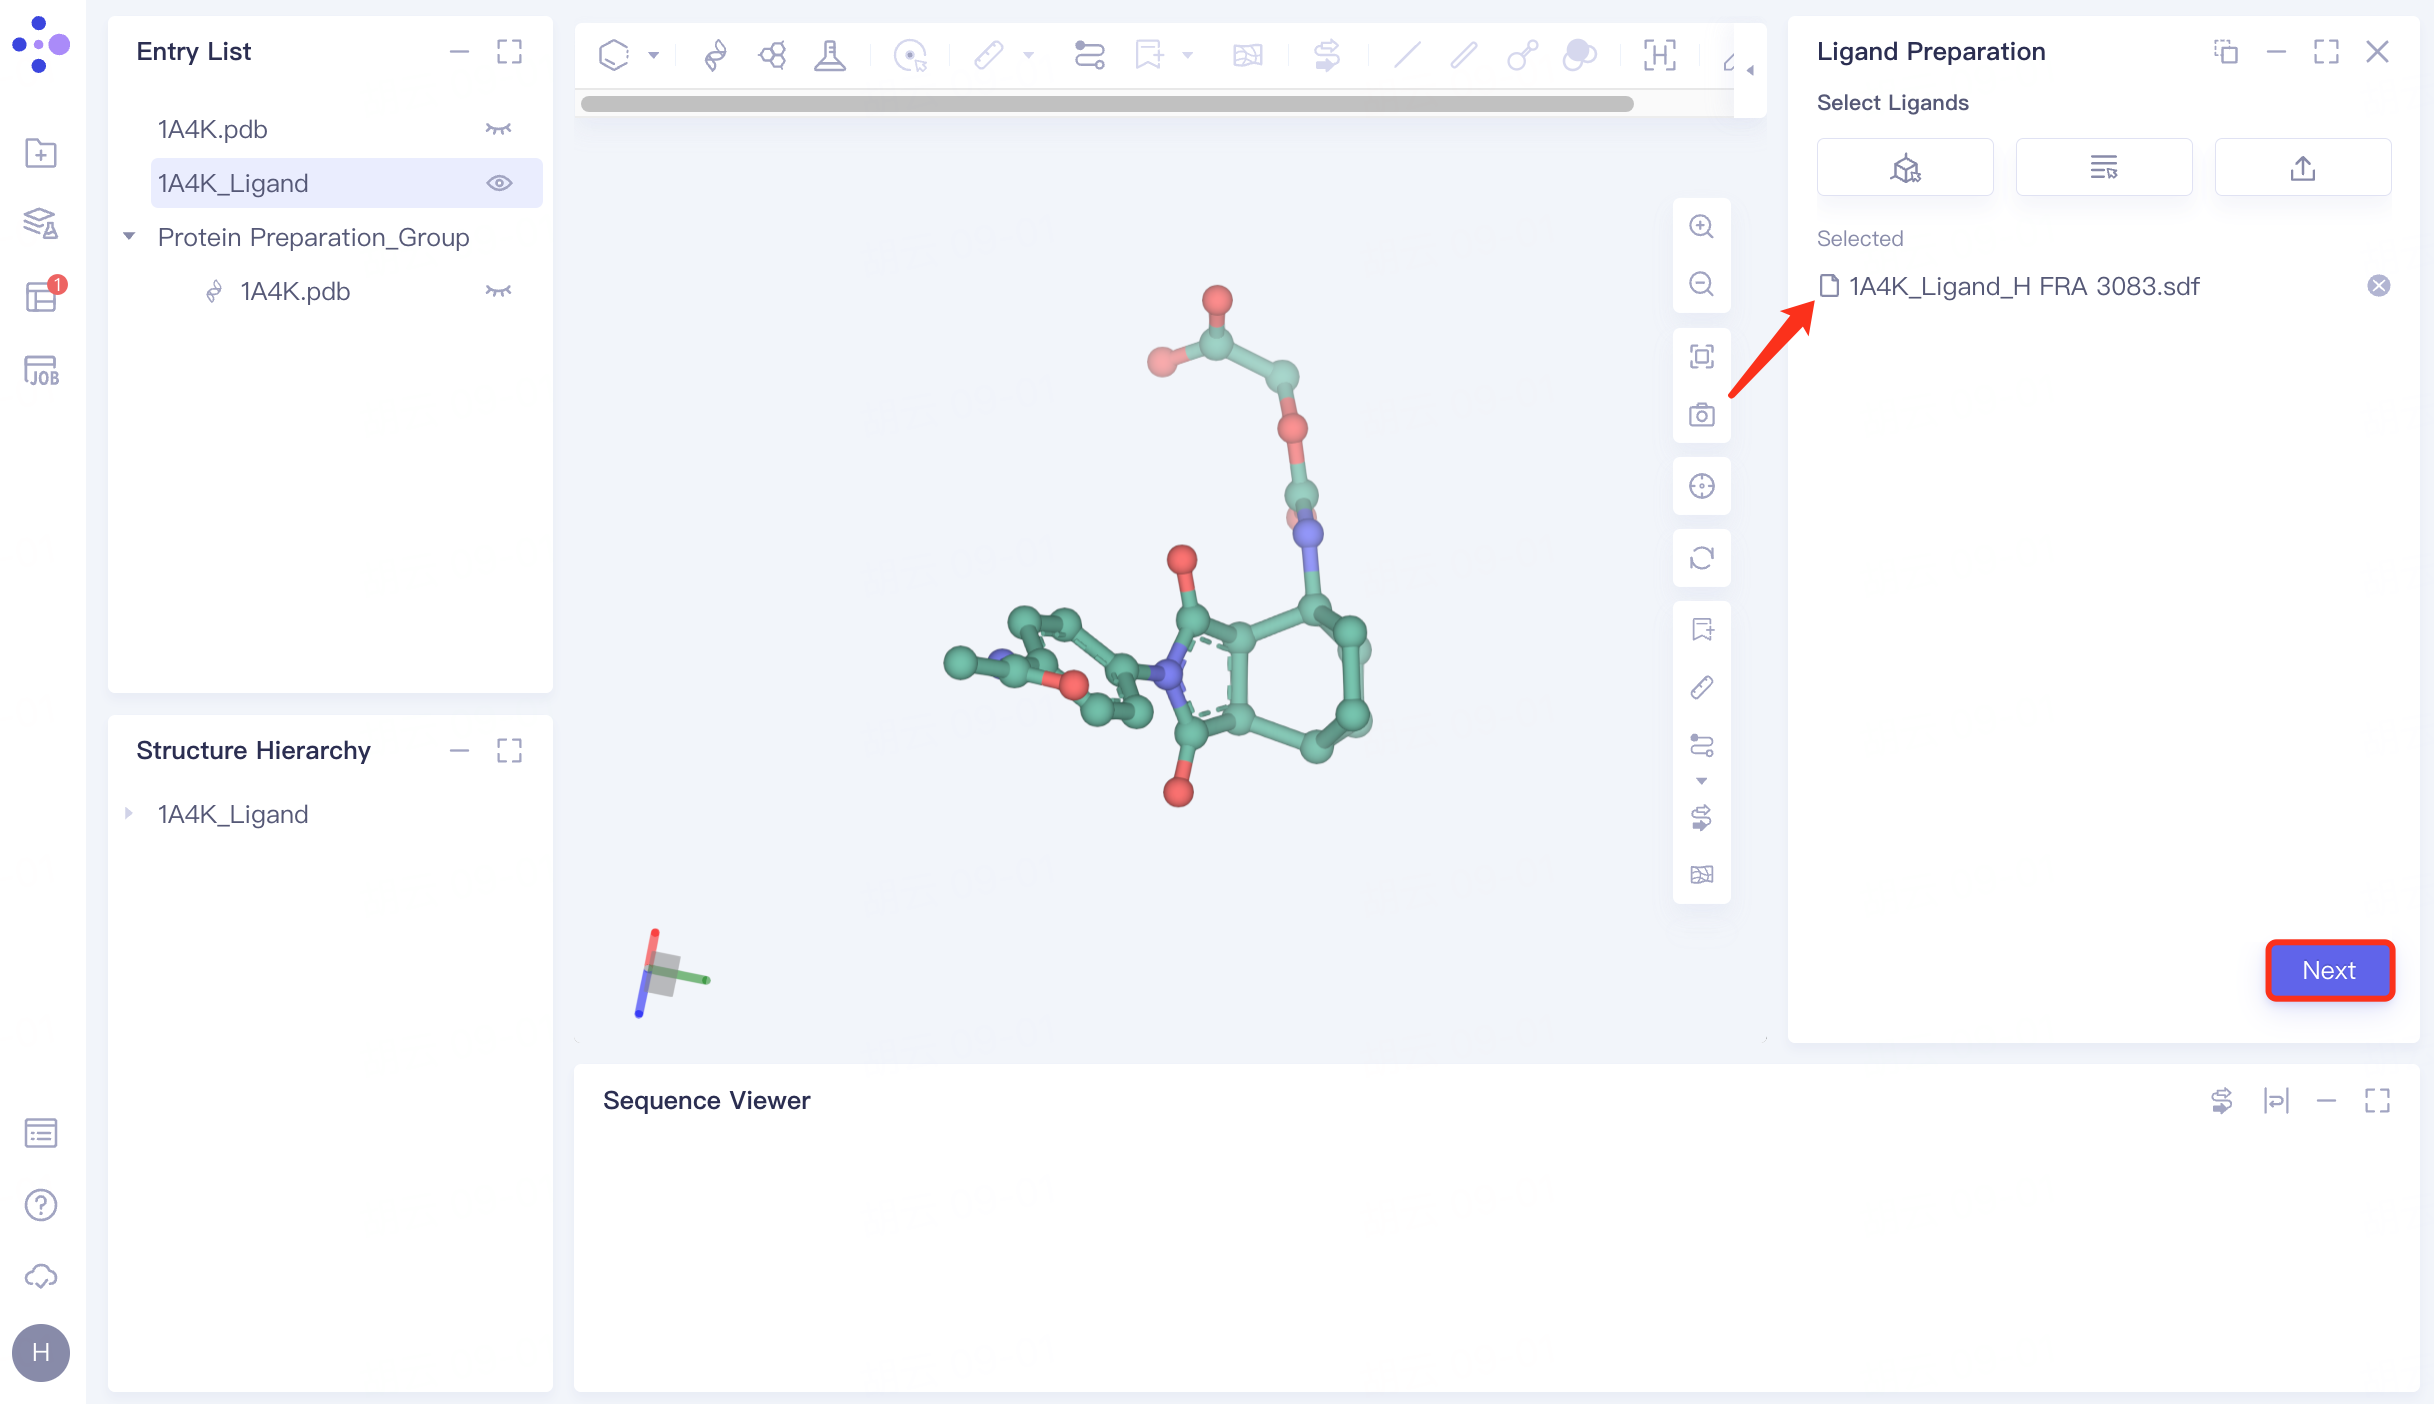Hide the 1A4K_Ligand entry
2434x1404 pixels.
pyautogui.click(x=500, y=183)
